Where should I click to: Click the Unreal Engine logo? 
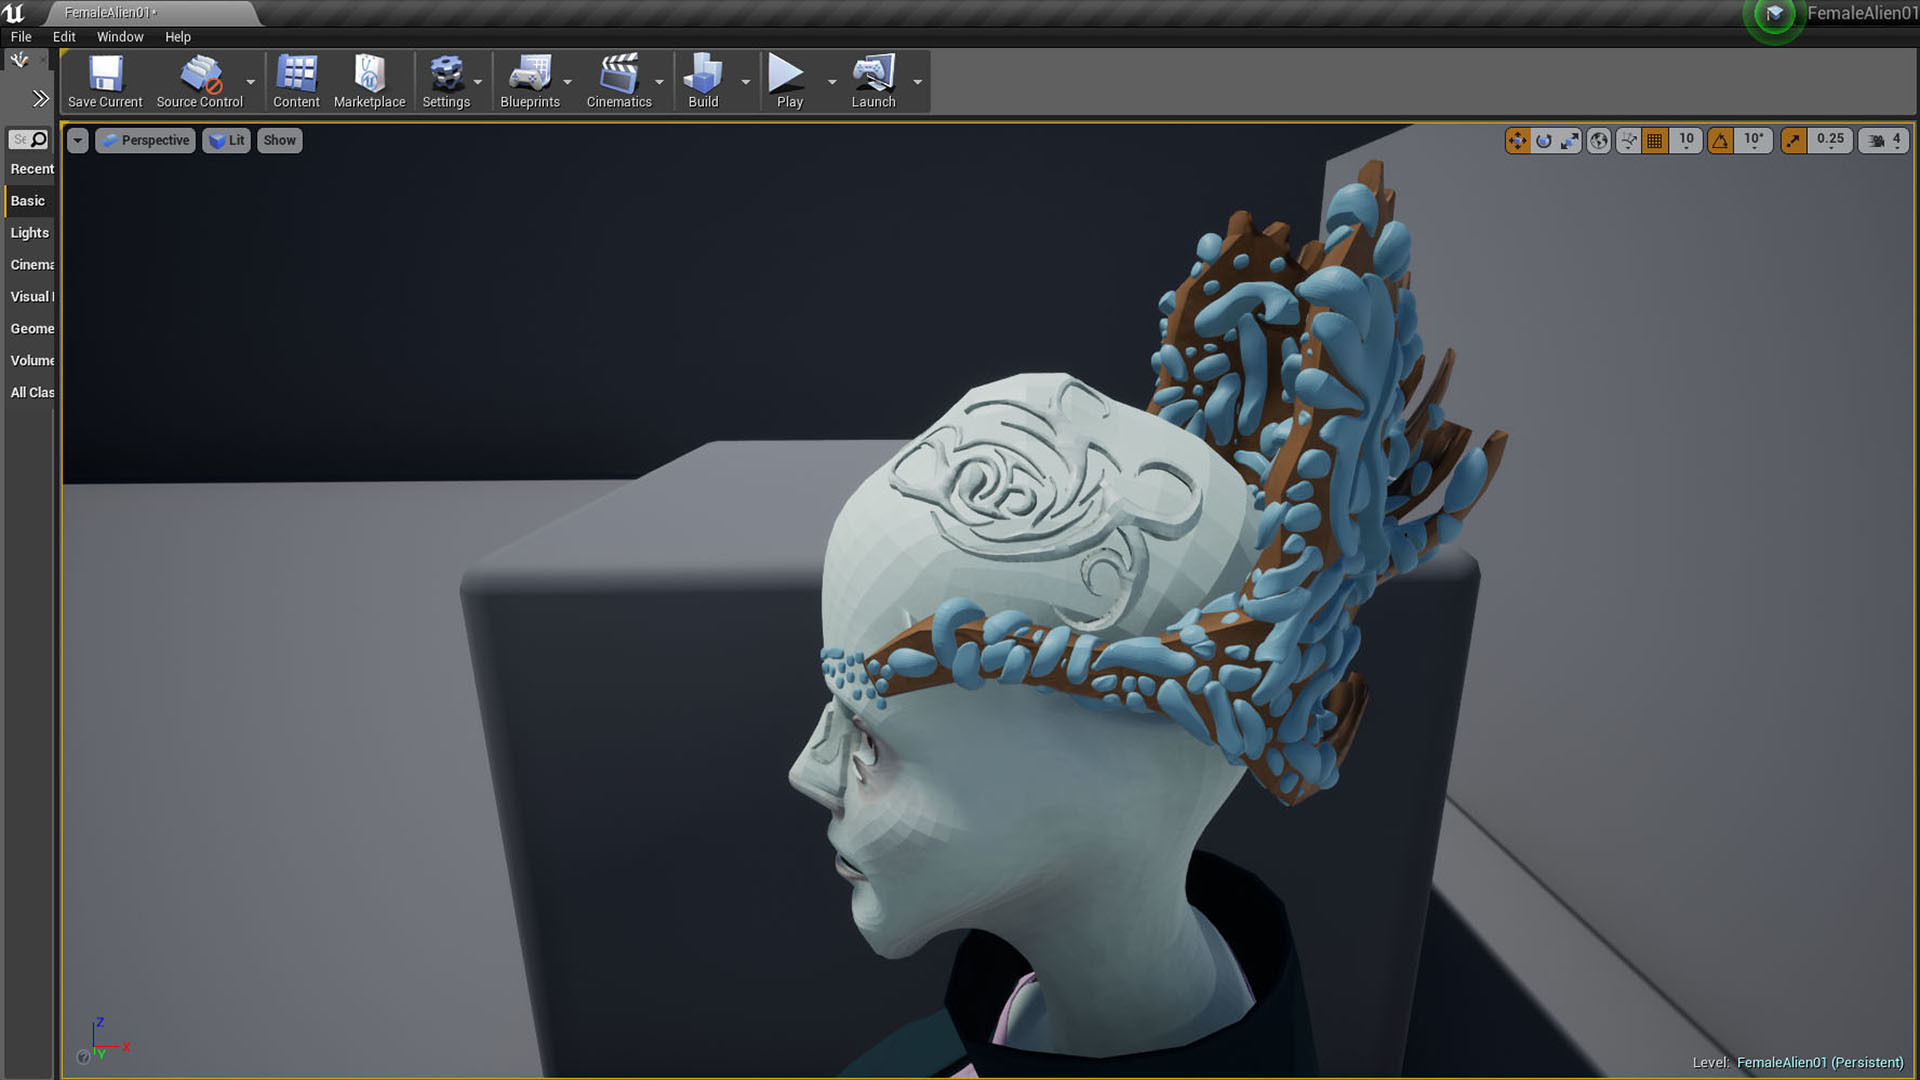tap(14, 12)
